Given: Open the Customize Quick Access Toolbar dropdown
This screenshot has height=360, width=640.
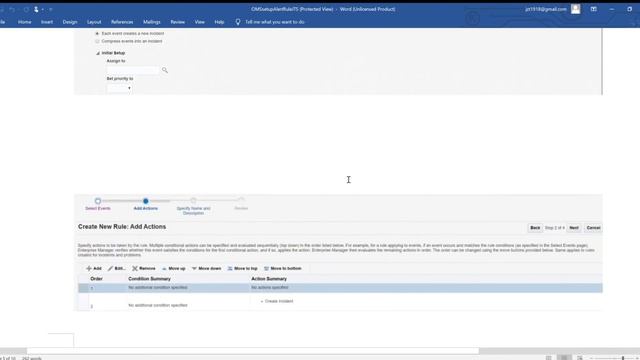Looking at the screenshot, I should [x=51, y=9].
